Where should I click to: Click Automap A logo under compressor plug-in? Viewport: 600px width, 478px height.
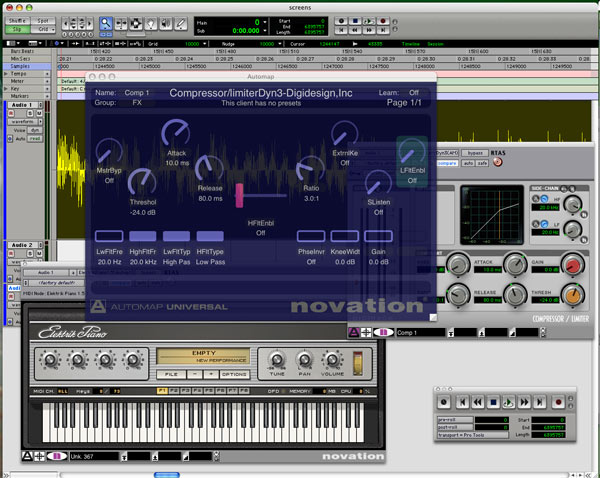click(x=354, y=332)
